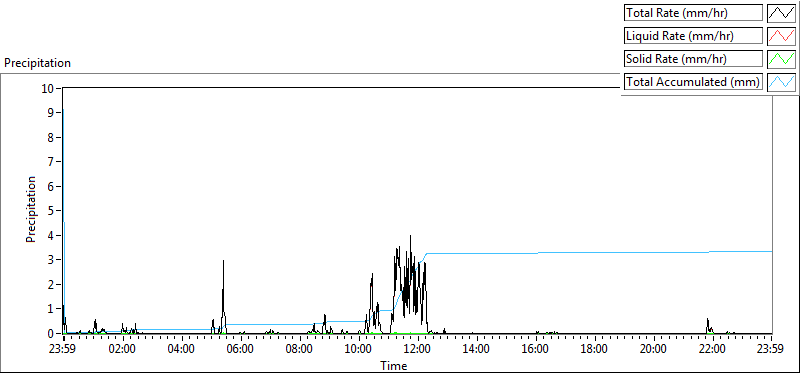Click the 12:00 time tick label
The width and height of the screenshot is (800, 373).
click(x=418, y=350)
